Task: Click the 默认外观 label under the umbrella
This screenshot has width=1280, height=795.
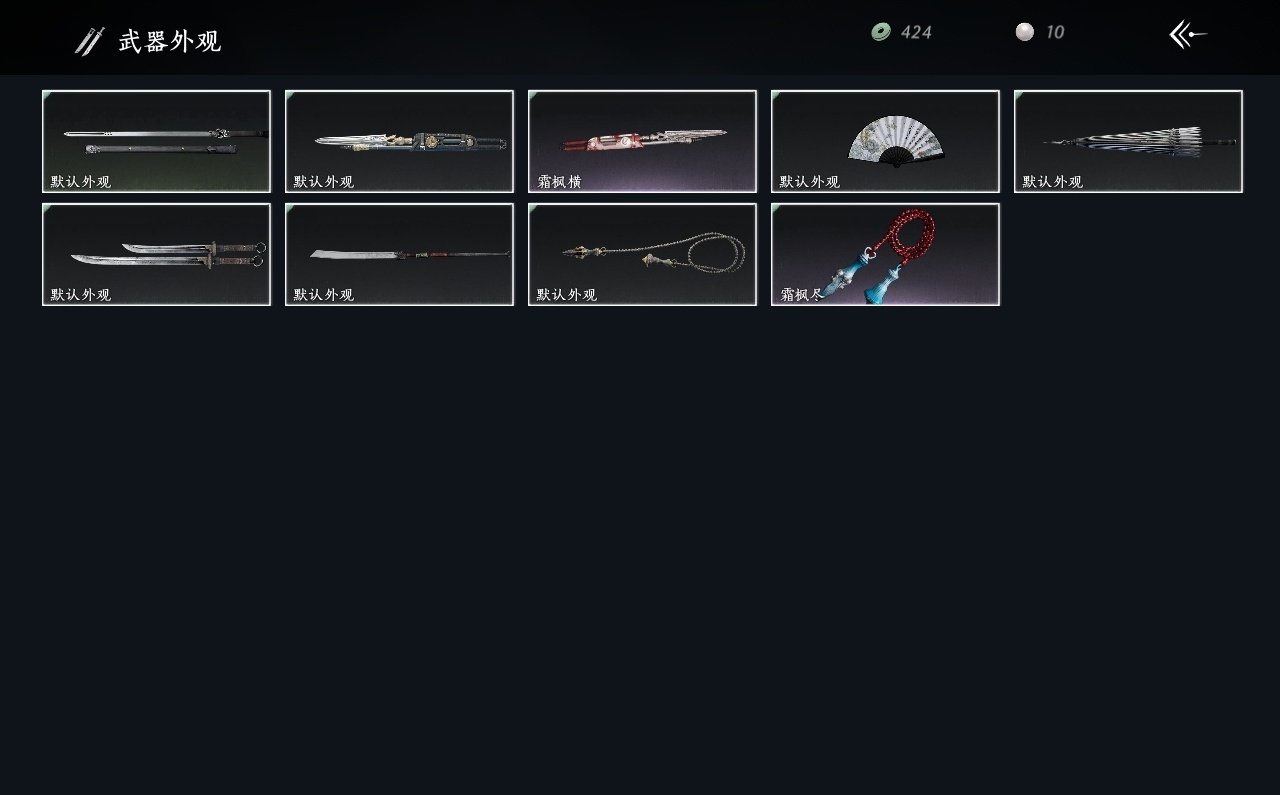Action: click(x=1053, y=182)
